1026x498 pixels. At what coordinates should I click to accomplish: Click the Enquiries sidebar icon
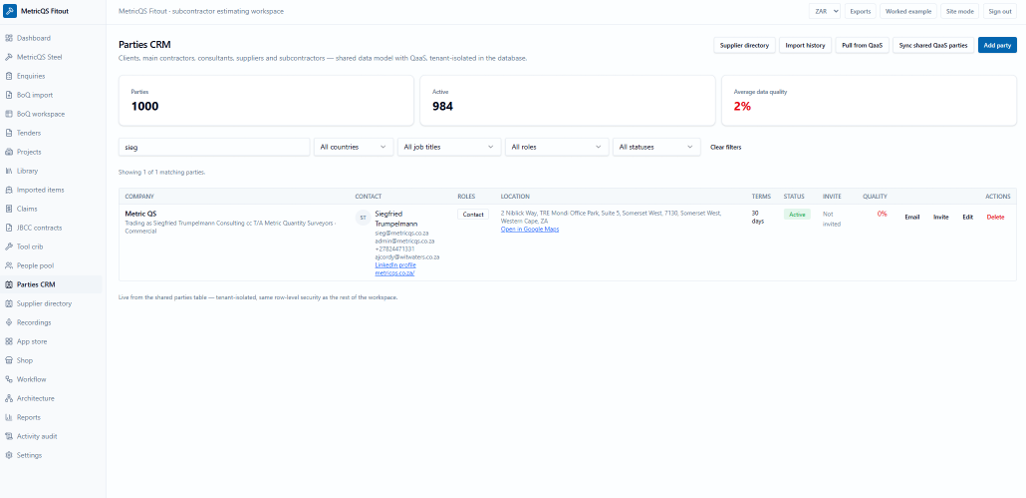(9, 76)
